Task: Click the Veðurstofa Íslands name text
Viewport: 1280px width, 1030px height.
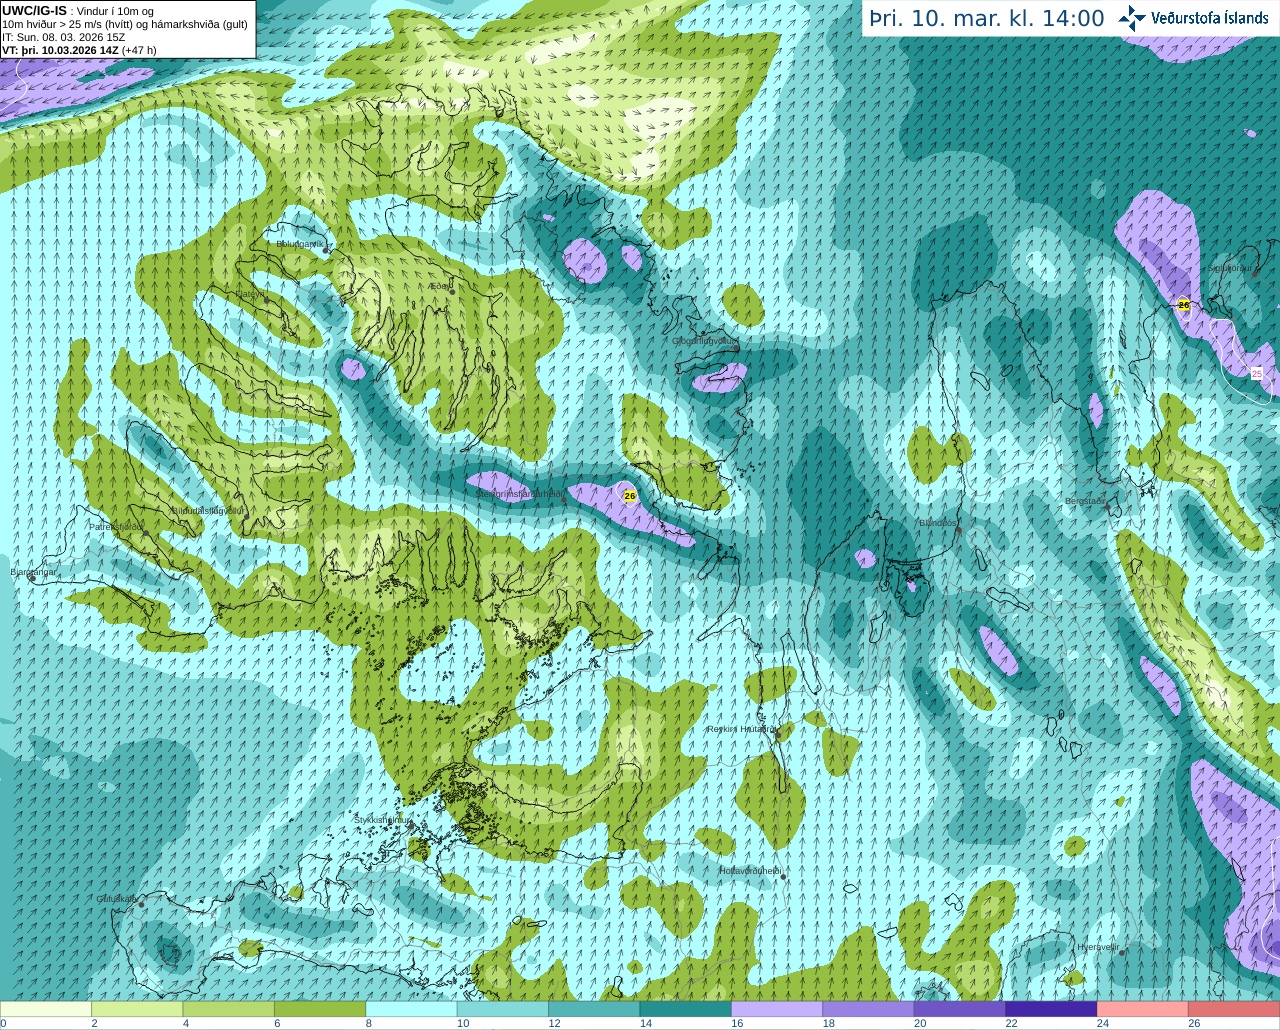Action: [1209, 18]
